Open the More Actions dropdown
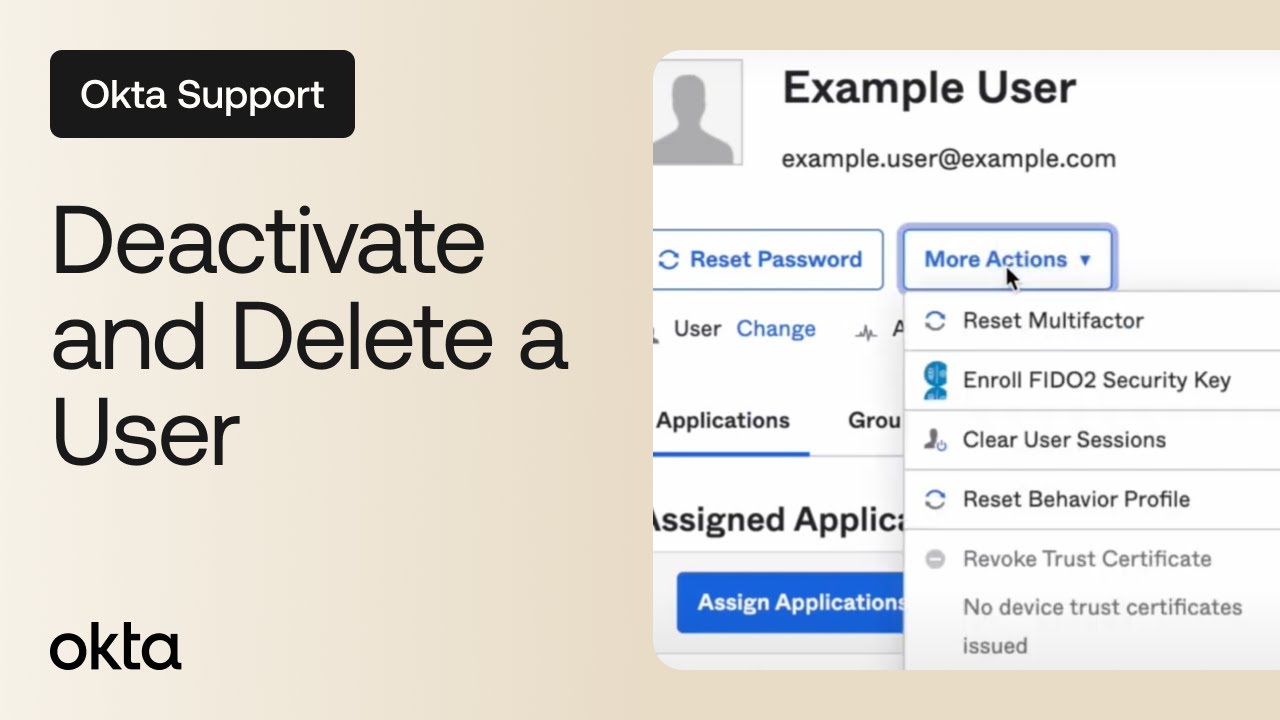 (1008, 259)
